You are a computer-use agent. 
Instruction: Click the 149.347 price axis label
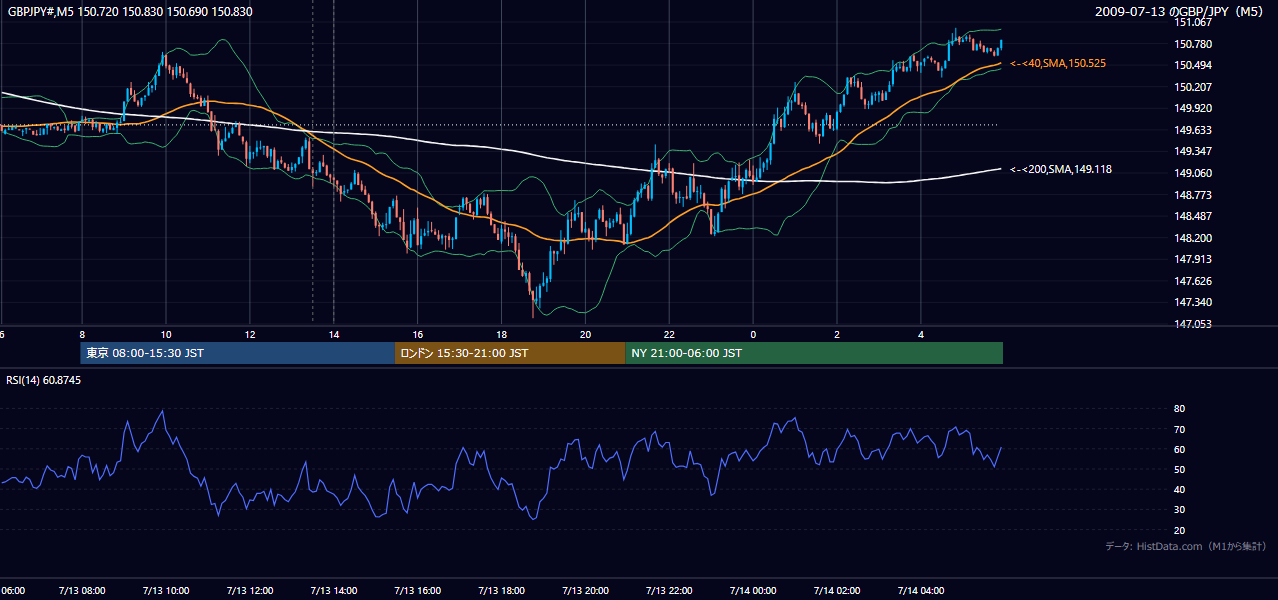[1193, 152]
